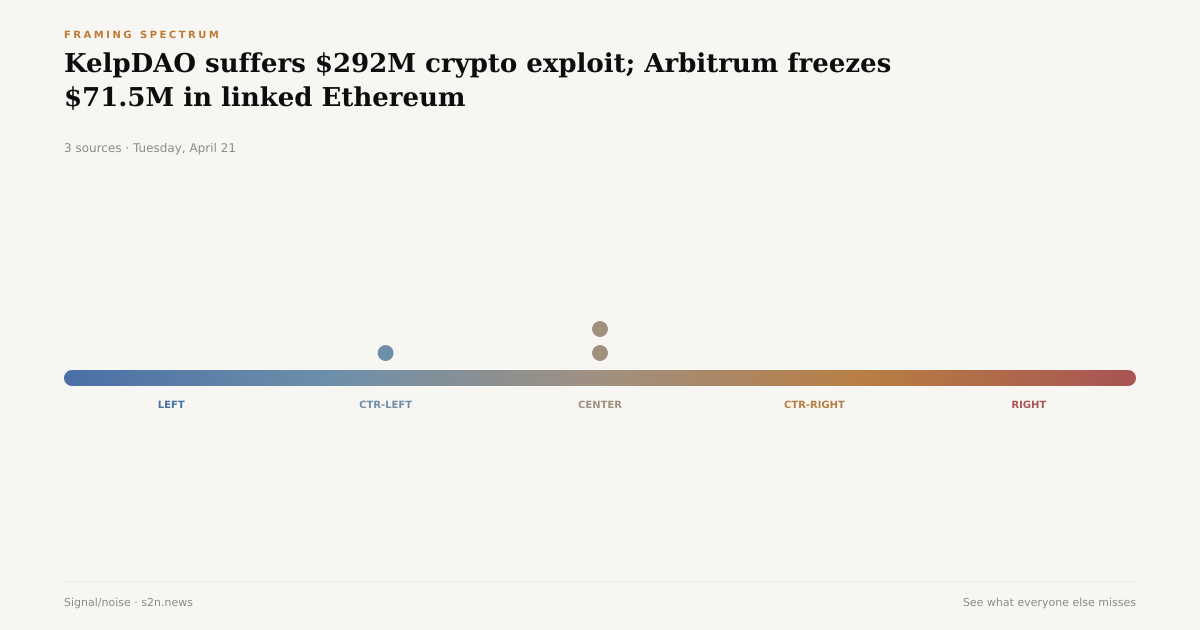Click the "3 sources" count text
1200x630 pixels.
[92, 148]
